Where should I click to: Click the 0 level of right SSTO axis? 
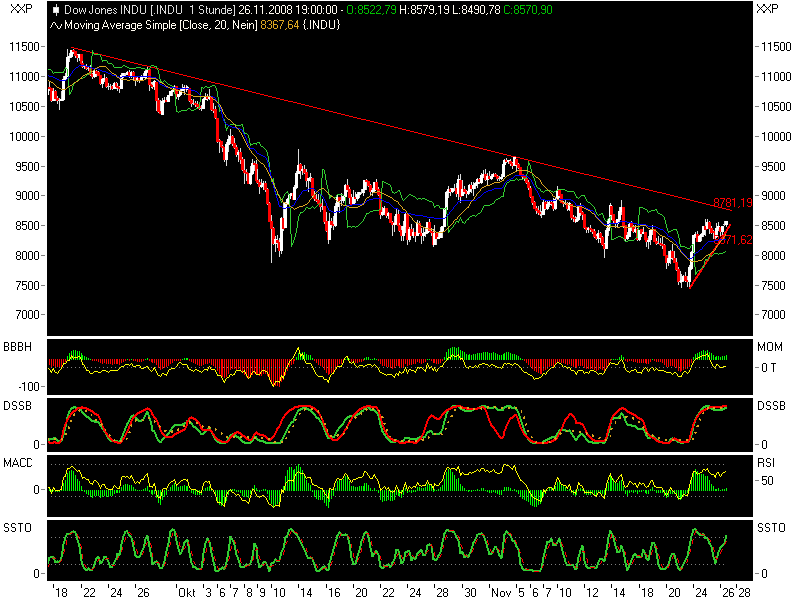tap(764, 573)
